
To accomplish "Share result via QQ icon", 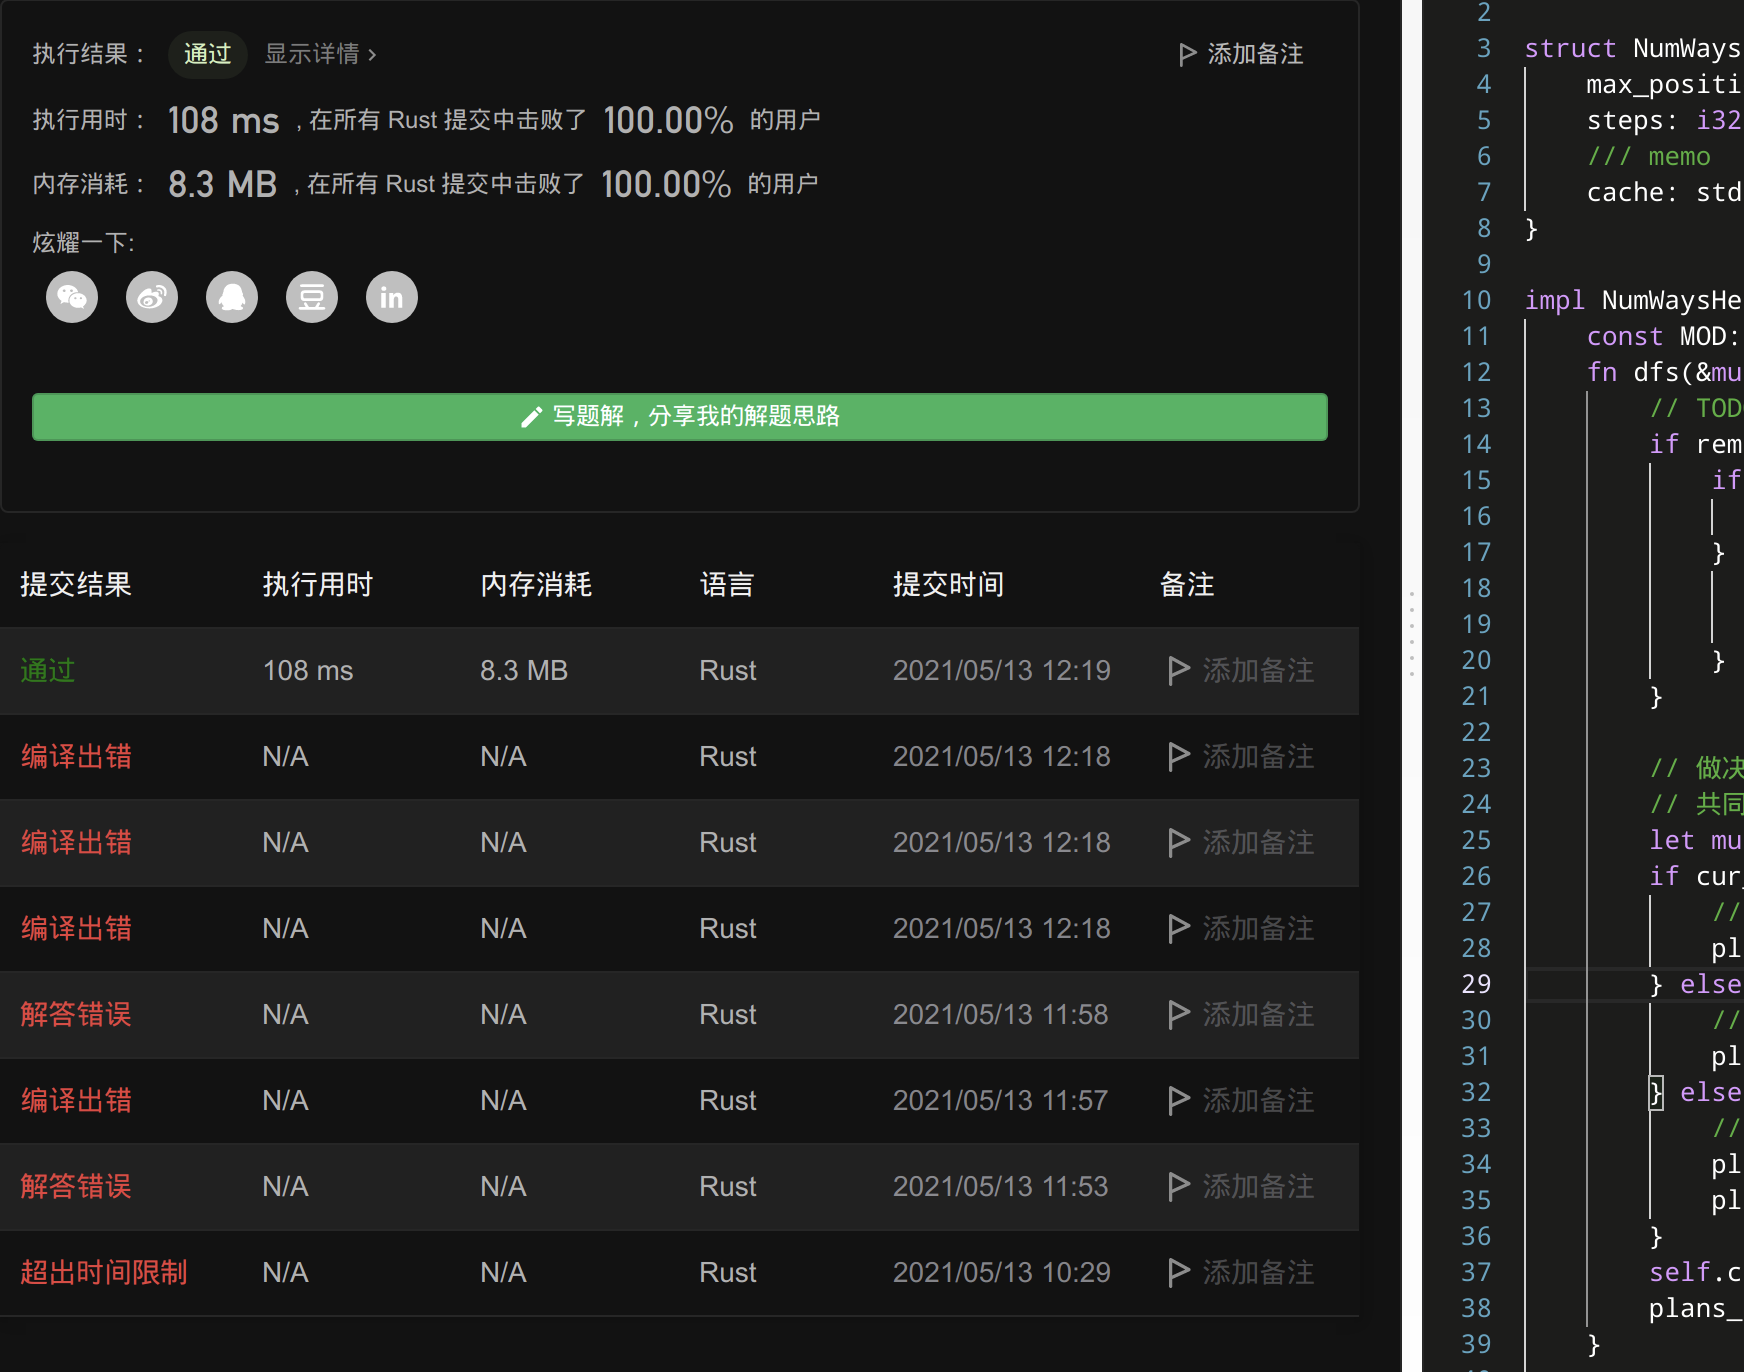I will [x=232, y=297].
